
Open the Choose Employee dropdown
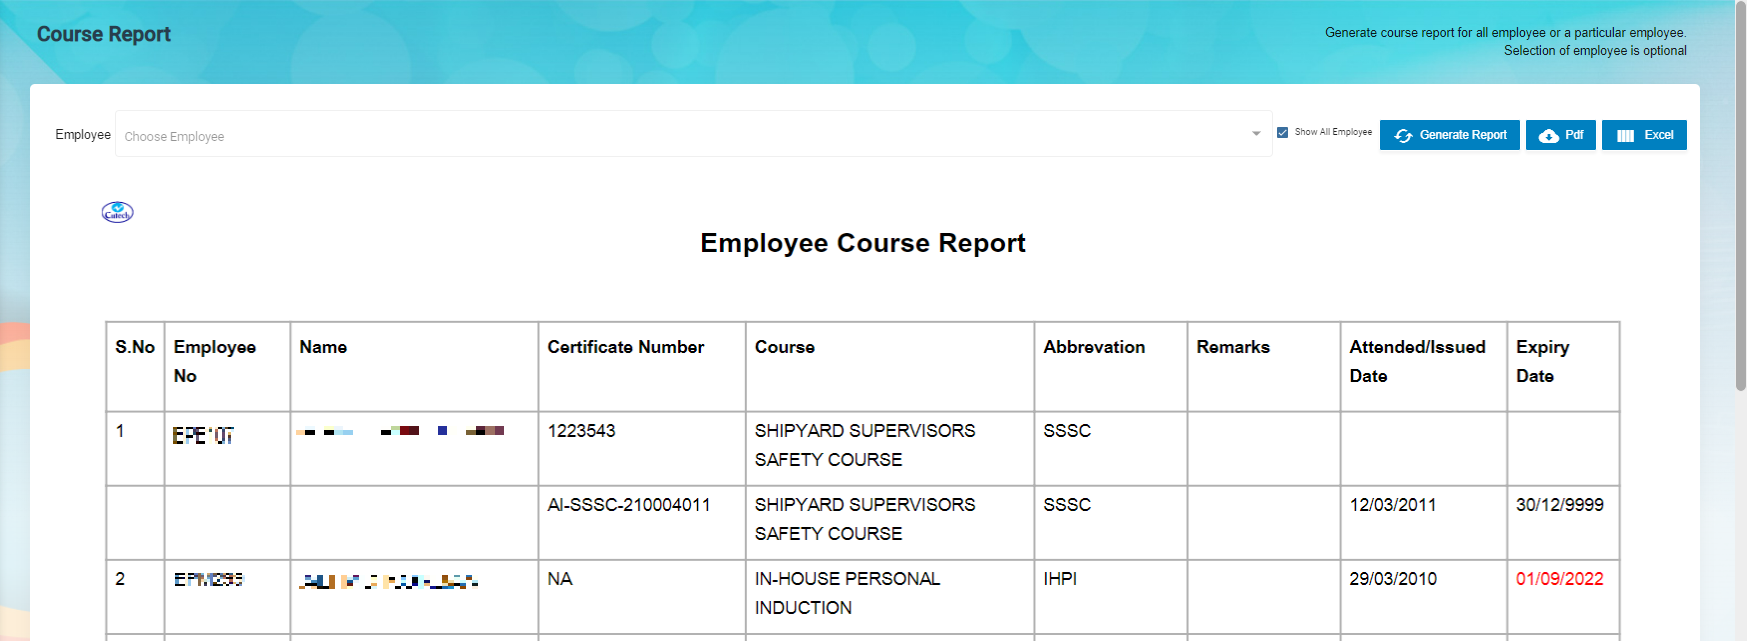tap(680, 136)
